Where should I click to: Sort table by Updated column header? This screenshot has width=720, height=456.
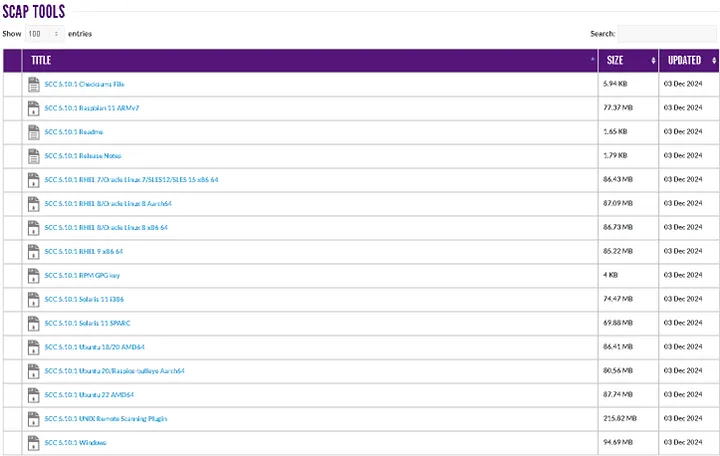[689, 60]
